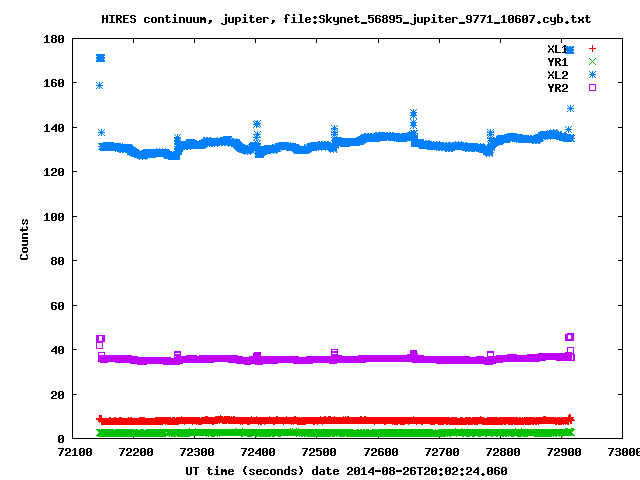Click x-axis tick label 72200
The width and height of the screenshot is (640, 480).
tap(136, 452)
